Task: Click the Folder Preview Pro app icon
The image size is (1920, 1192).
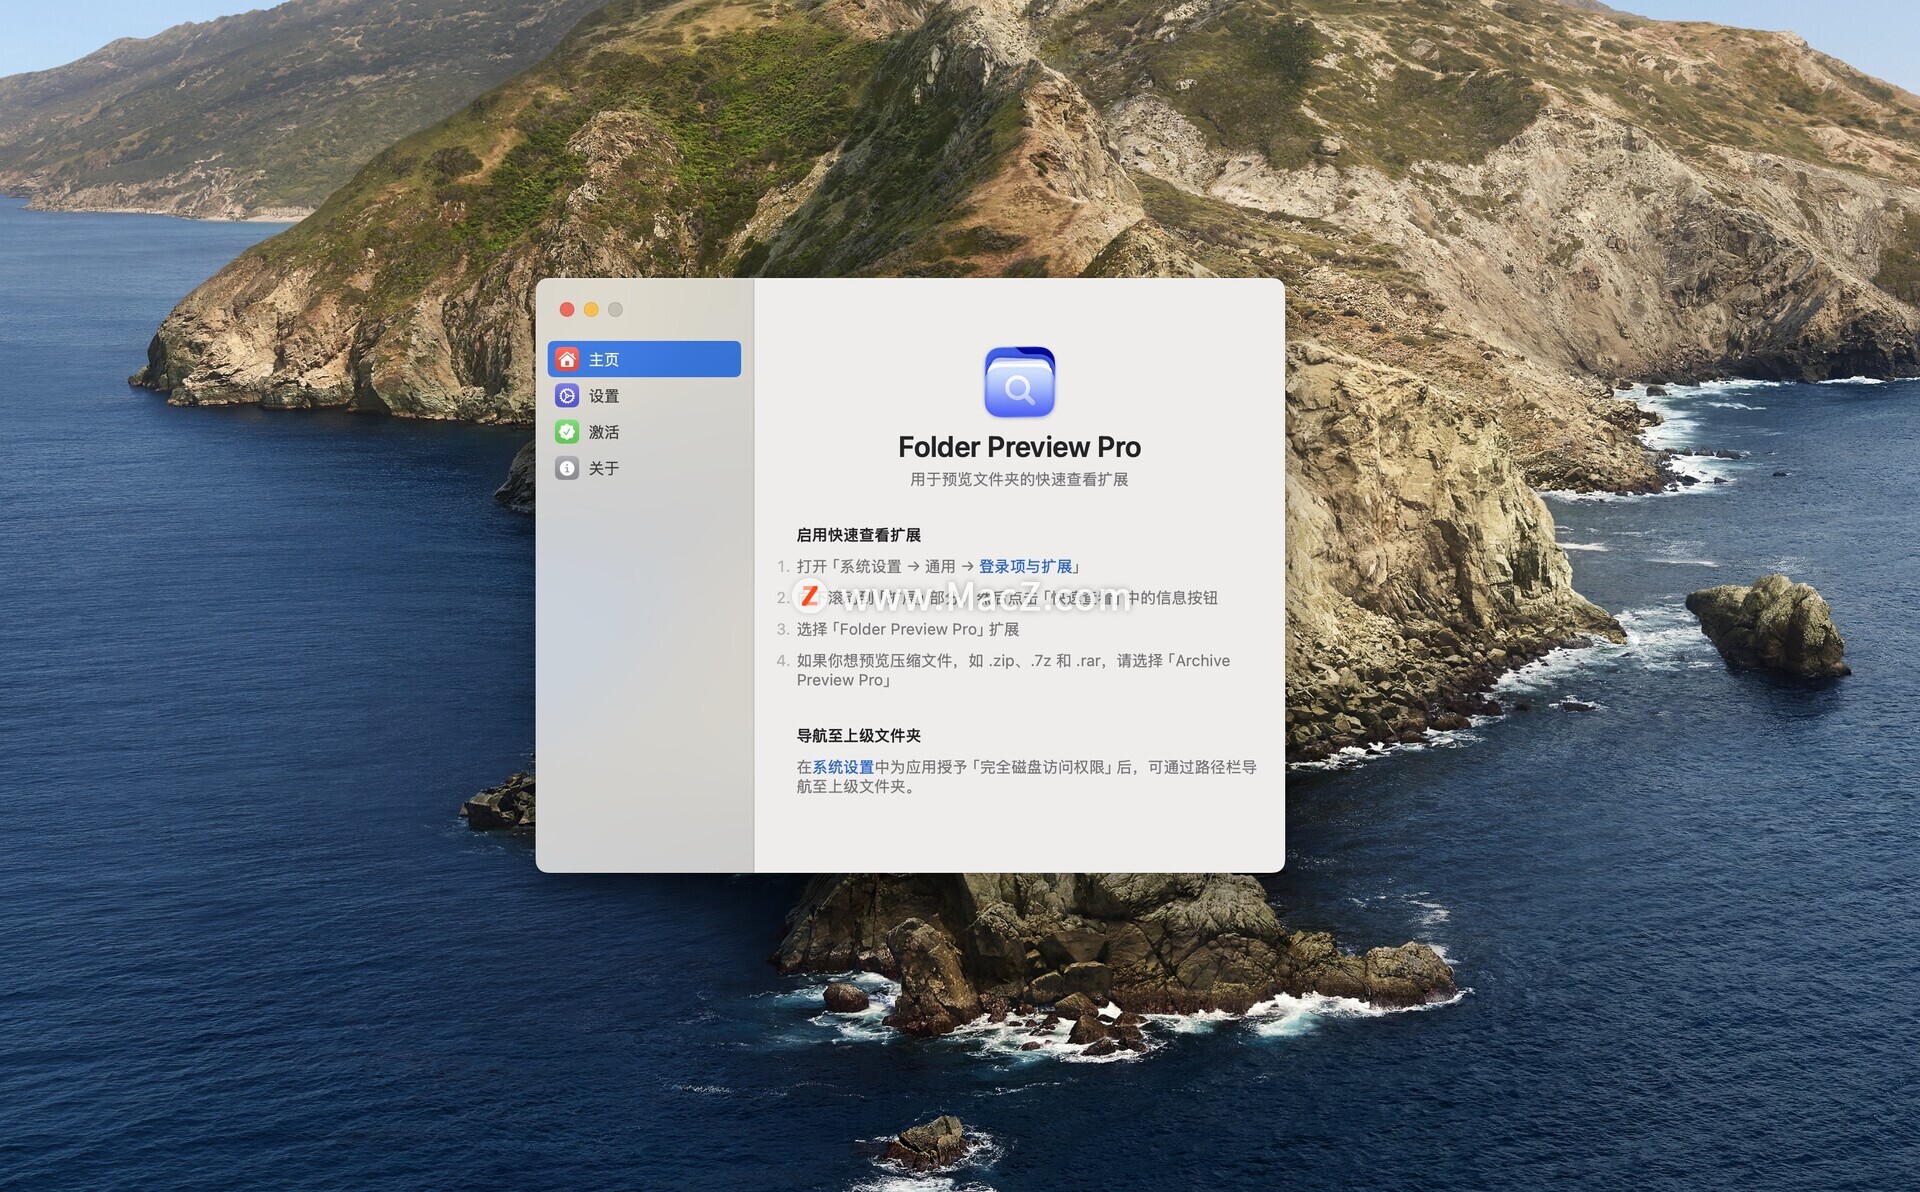Action: click(1019, 382)
